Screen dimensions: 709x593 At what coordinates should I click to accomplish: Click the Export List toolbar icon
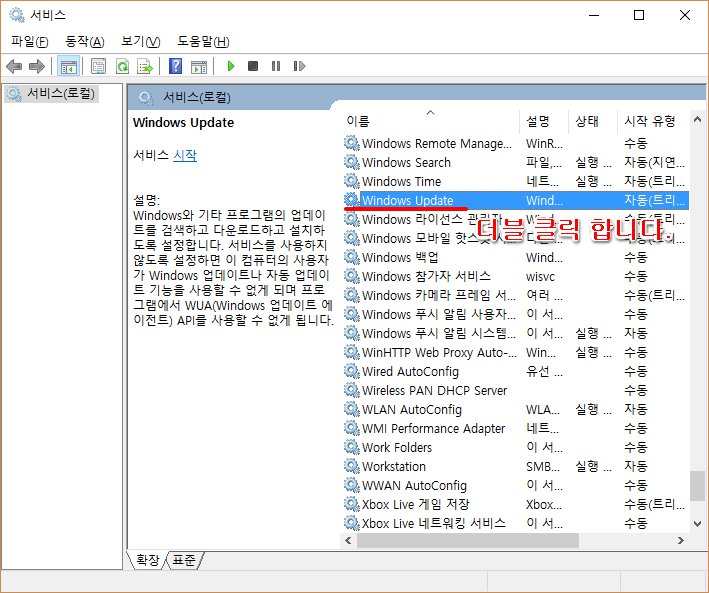point(145,66)
